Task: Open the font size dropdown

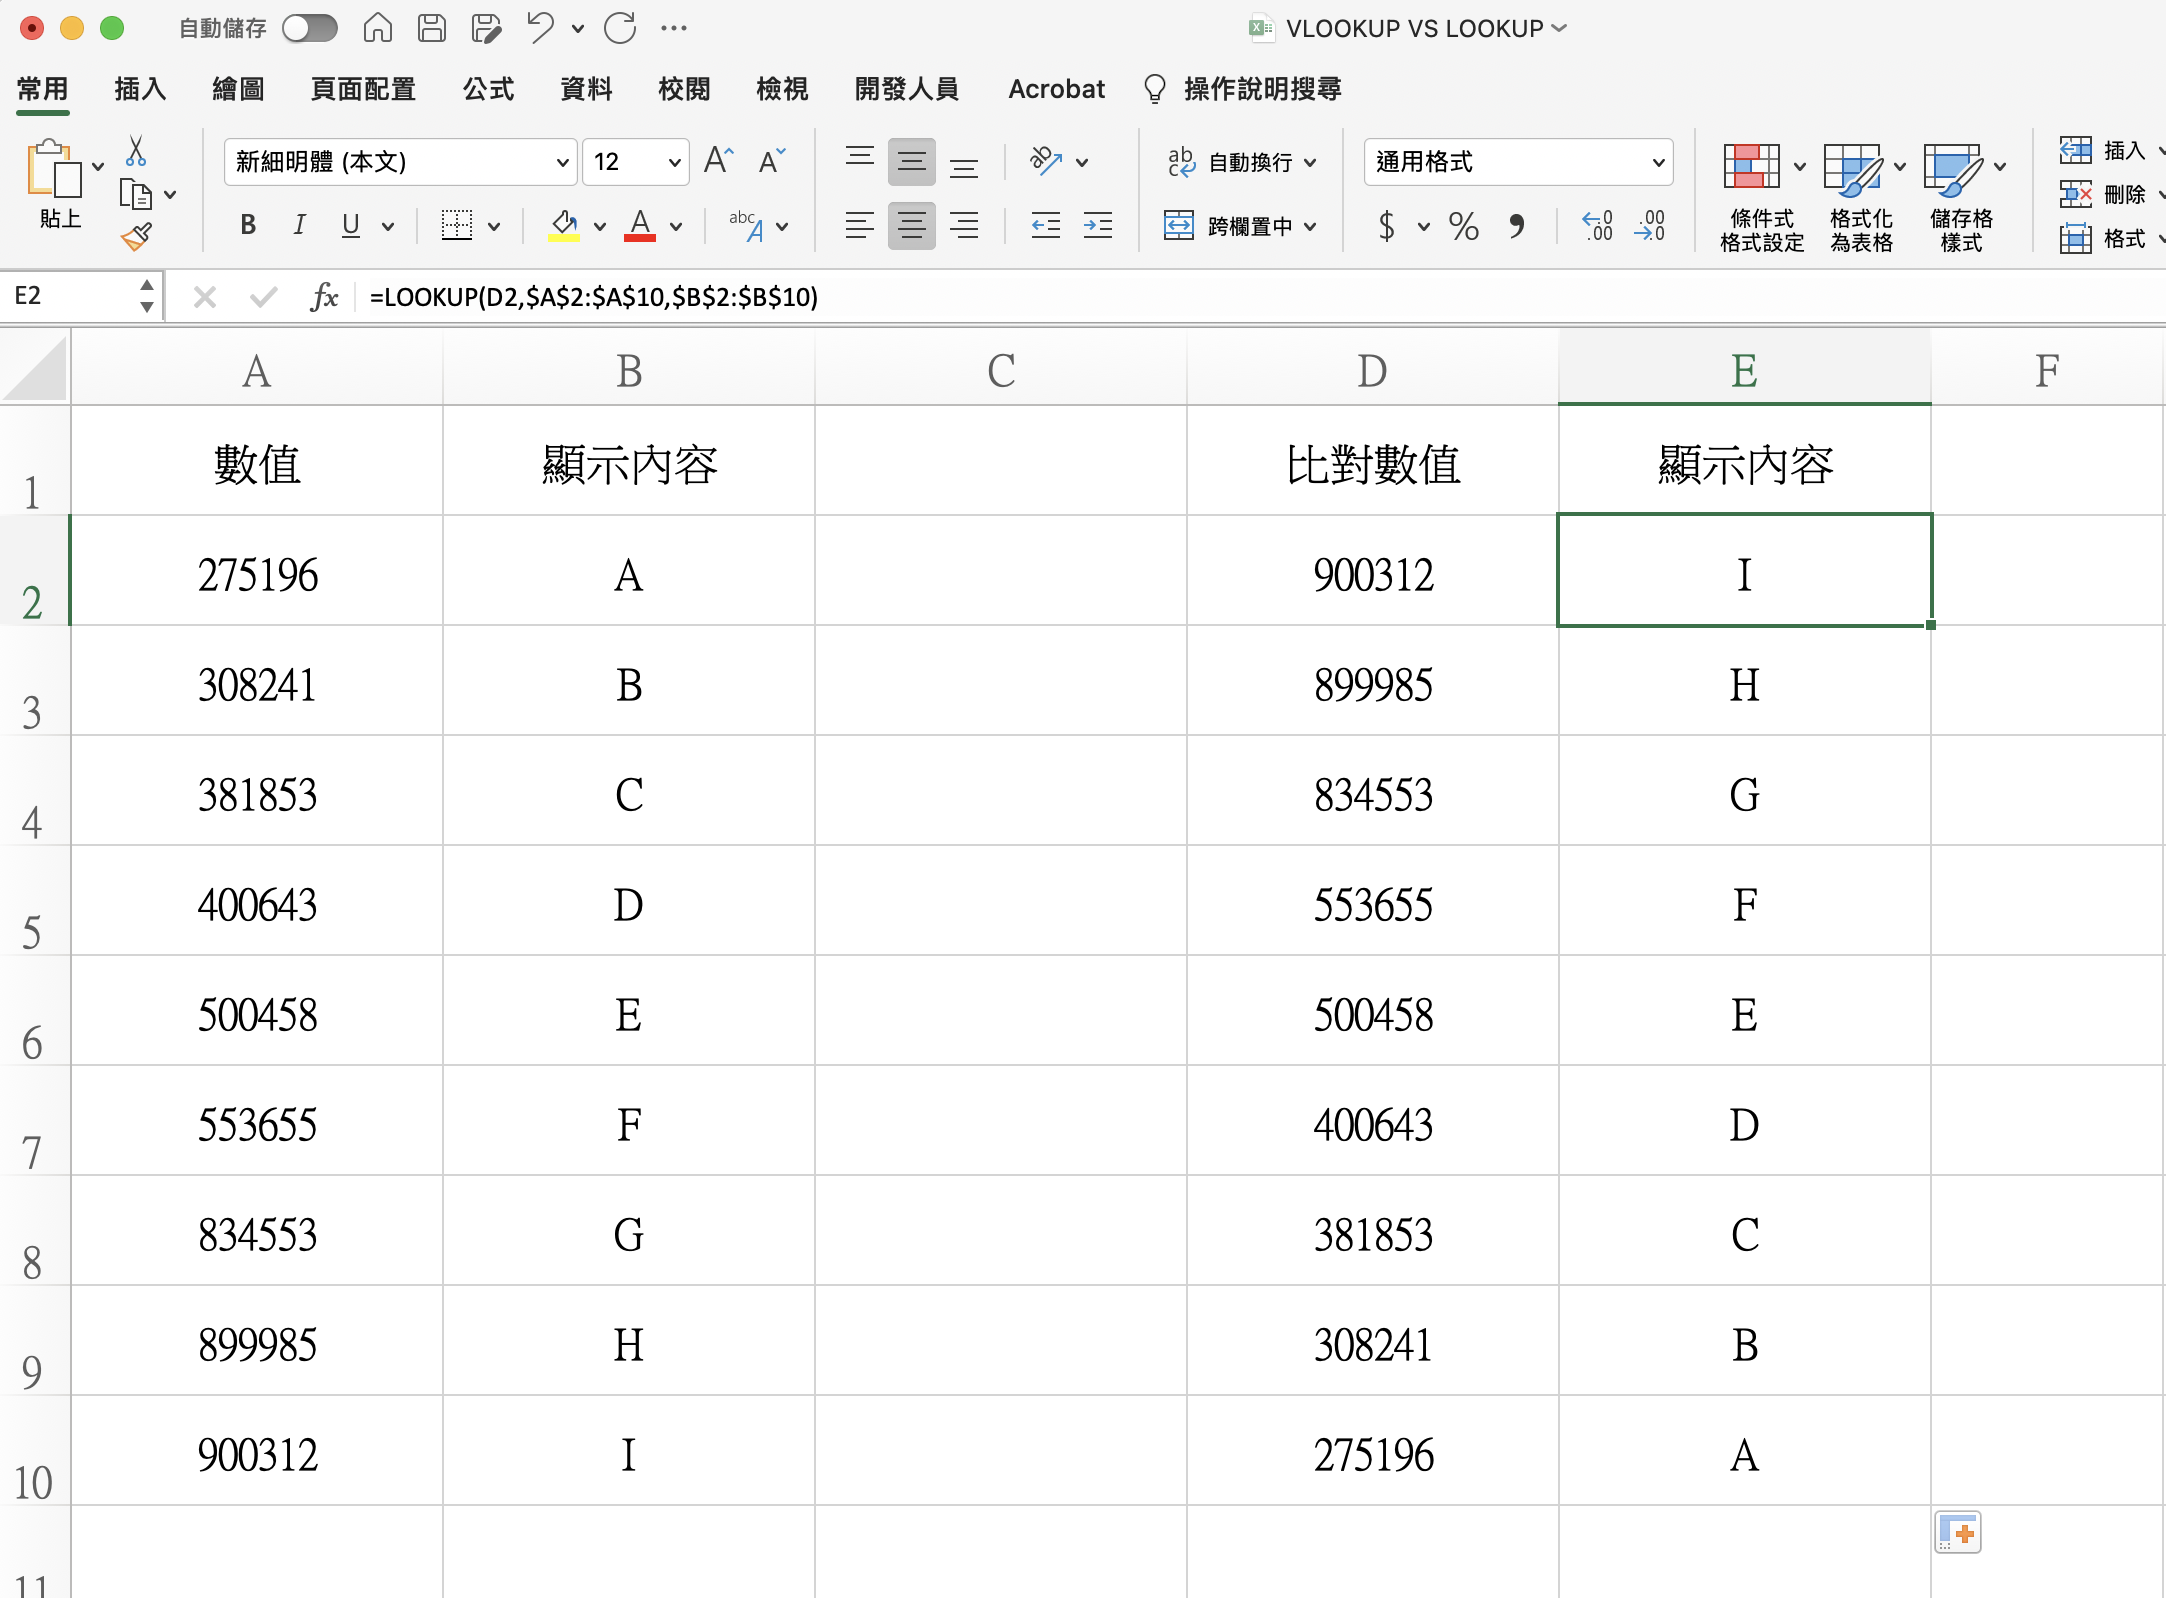Action: click(x=674, y=162)
